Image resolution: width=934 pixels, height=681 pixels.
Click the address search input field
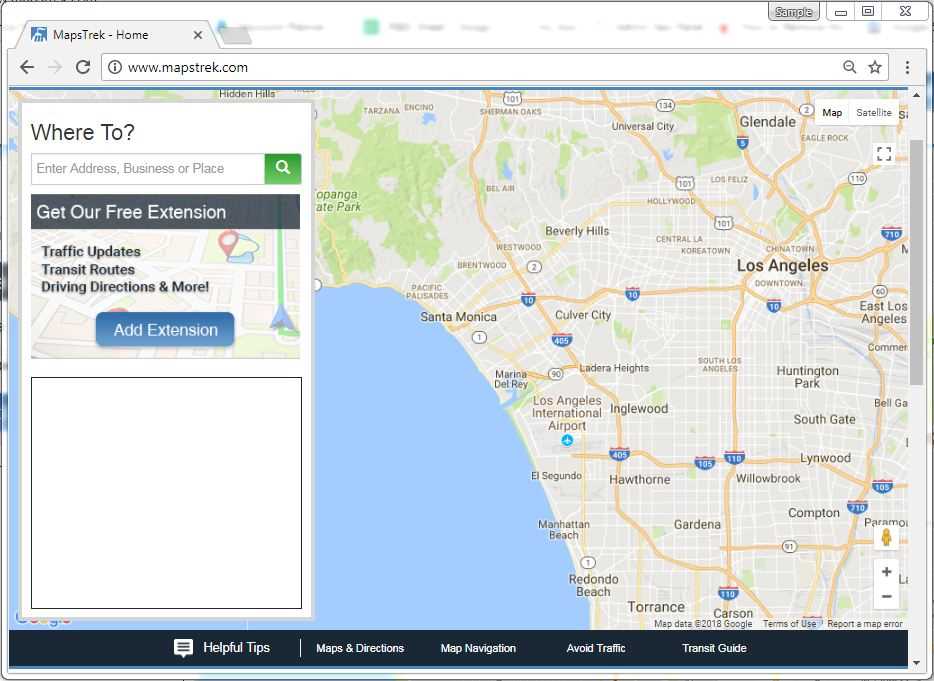coord(148,169)
